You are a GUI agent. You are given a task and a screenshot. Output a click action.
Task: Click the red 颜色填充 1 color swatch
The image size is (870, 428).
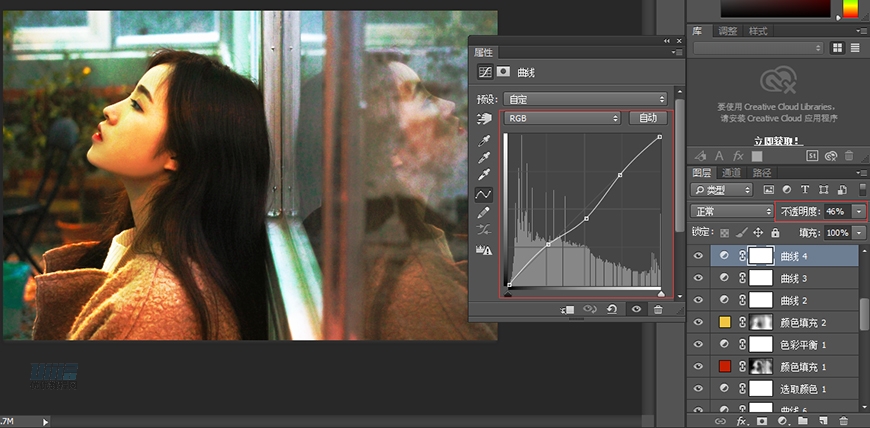pos(726,366)
